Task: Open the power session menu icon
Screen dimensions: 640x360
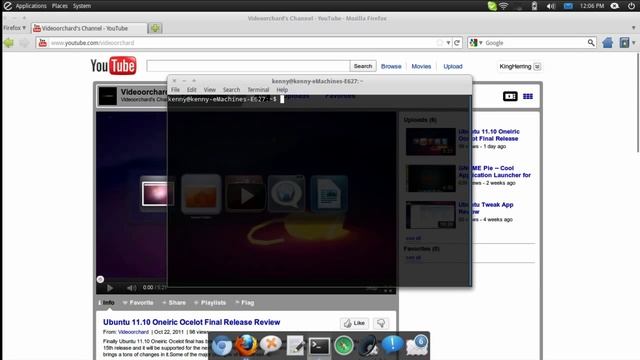Action: point(631,6)
